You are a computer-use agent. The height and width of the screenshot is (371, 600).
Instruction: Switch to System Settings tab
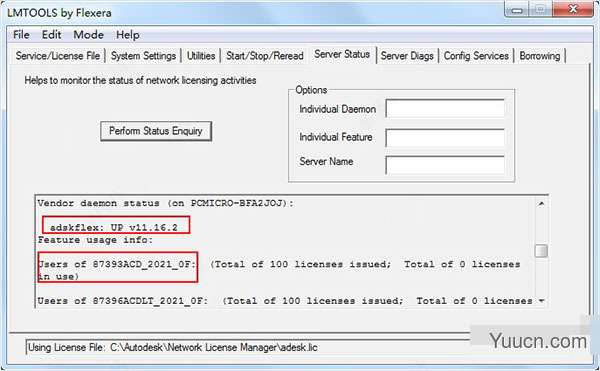(143, 56)
